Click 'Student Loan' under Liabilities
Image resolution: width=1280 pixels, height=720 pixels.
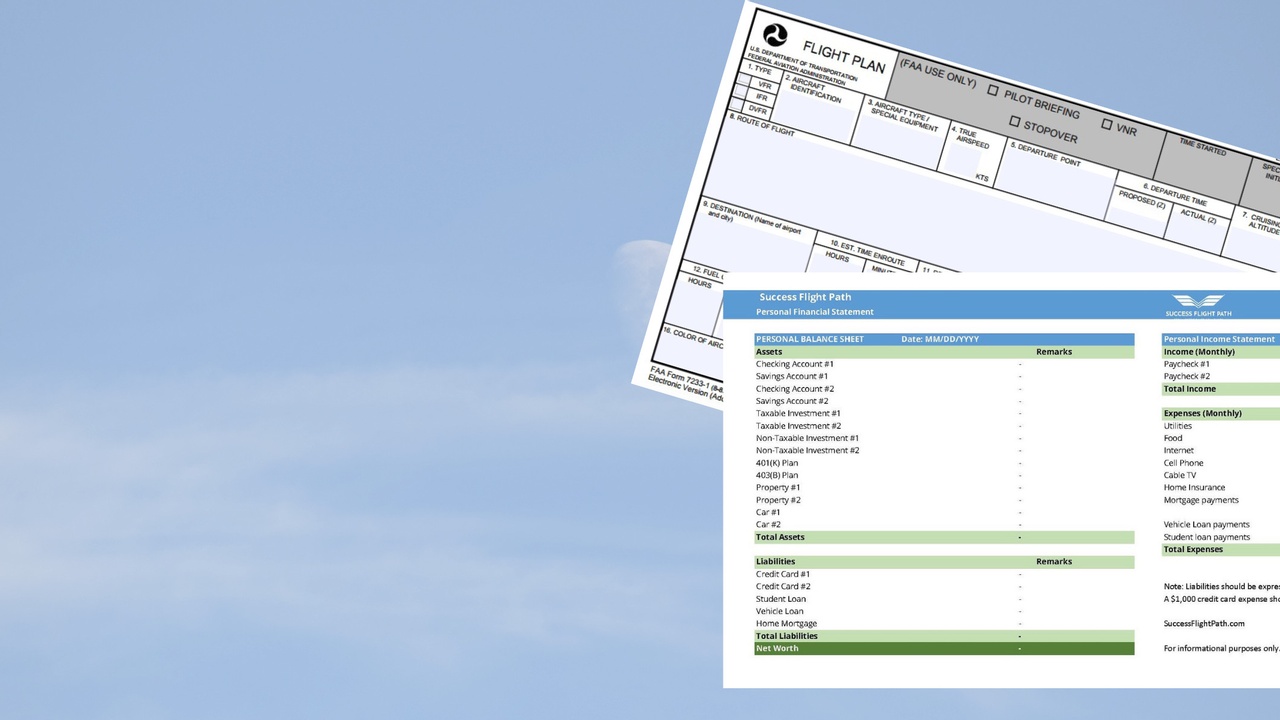[781, 599]
